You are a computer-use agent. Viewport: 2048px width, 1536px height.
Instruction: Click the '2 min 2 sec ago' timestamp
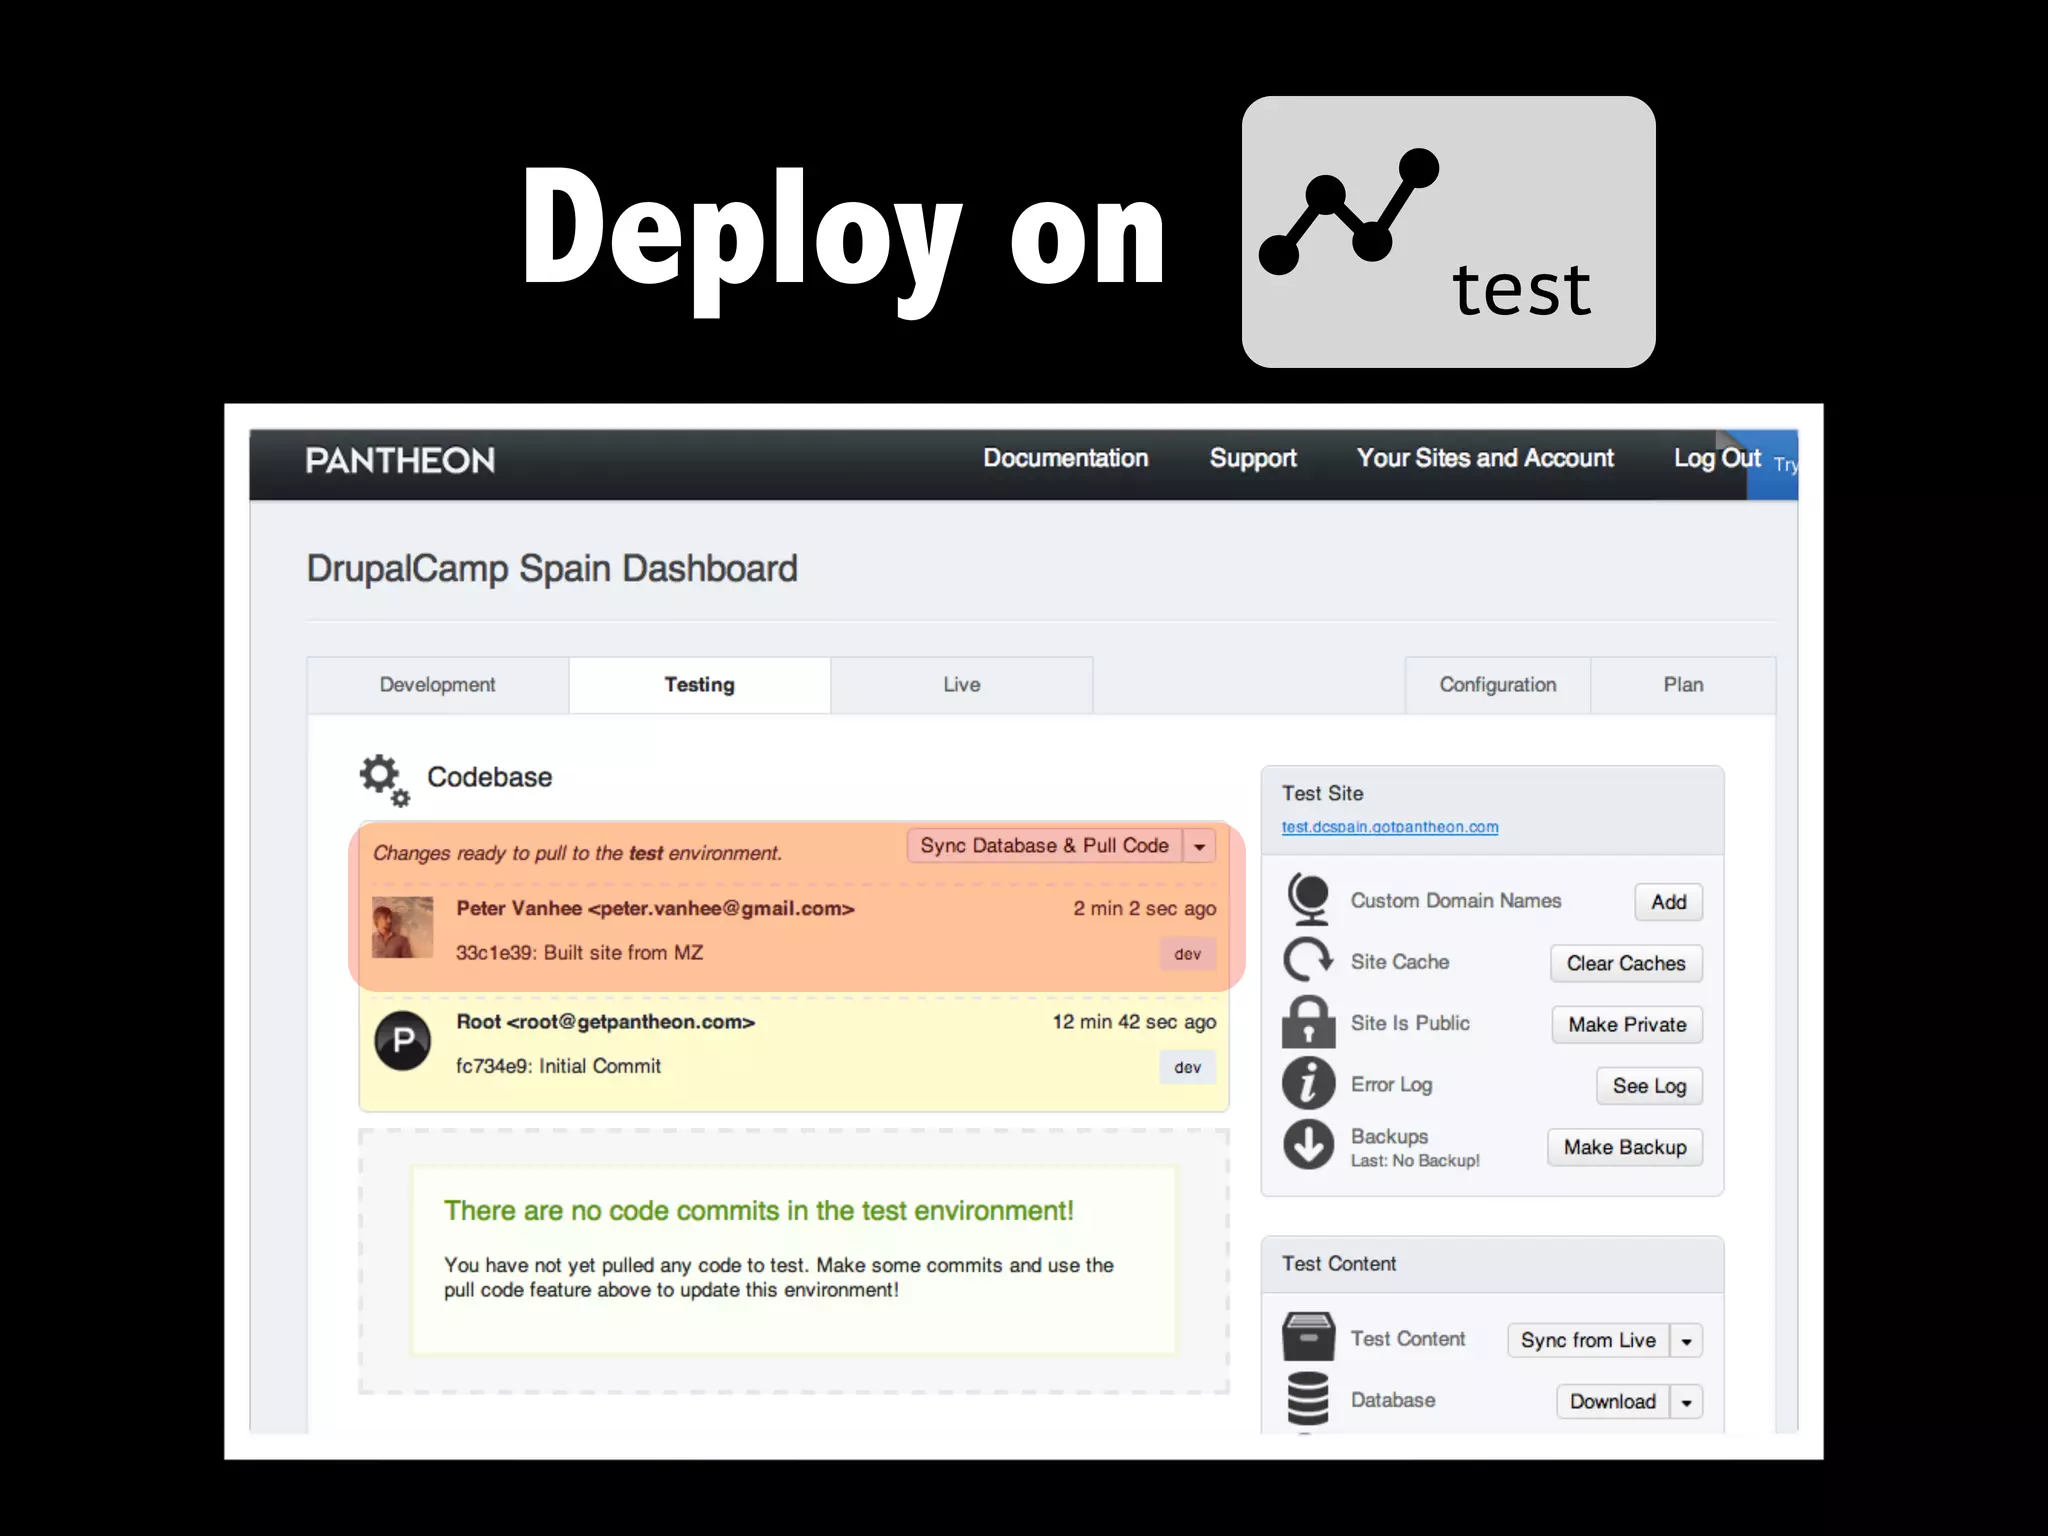(1145, 909)
